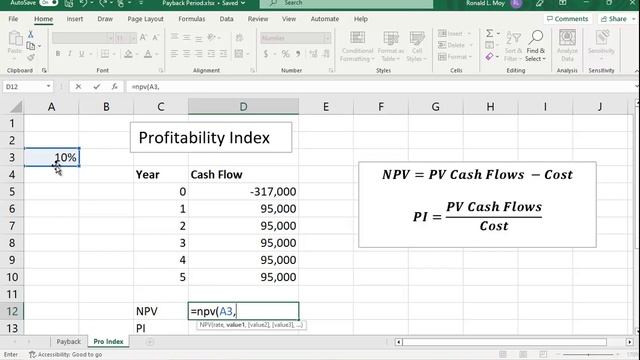Click Decrease Font Size icon
640x360 pixels.
pyautogui.click(x=156, y=38)
